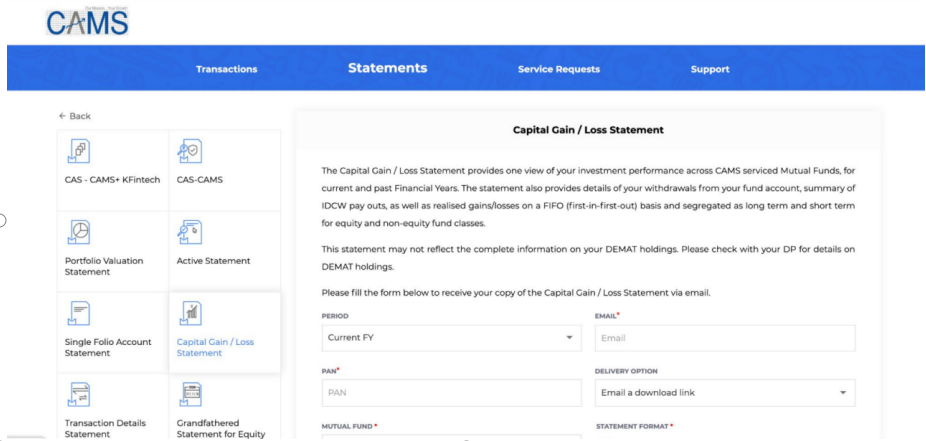Click the DELIVERY OPTION field label
Image resolution: width=926 pixels, height=441 pixels.
pyautogui.click(x=626, y=371)
